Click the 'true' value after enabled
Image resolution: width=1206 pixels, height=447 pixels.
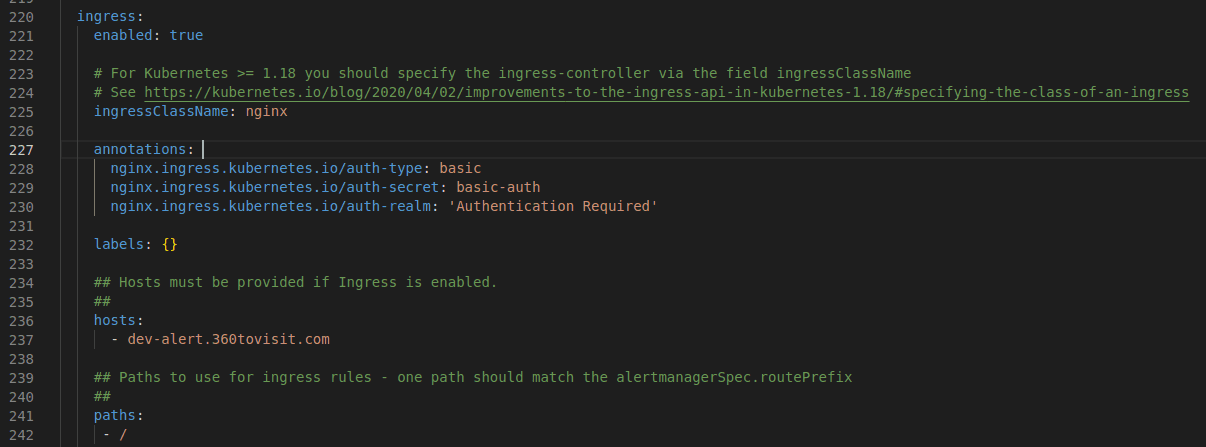(186, 35)
